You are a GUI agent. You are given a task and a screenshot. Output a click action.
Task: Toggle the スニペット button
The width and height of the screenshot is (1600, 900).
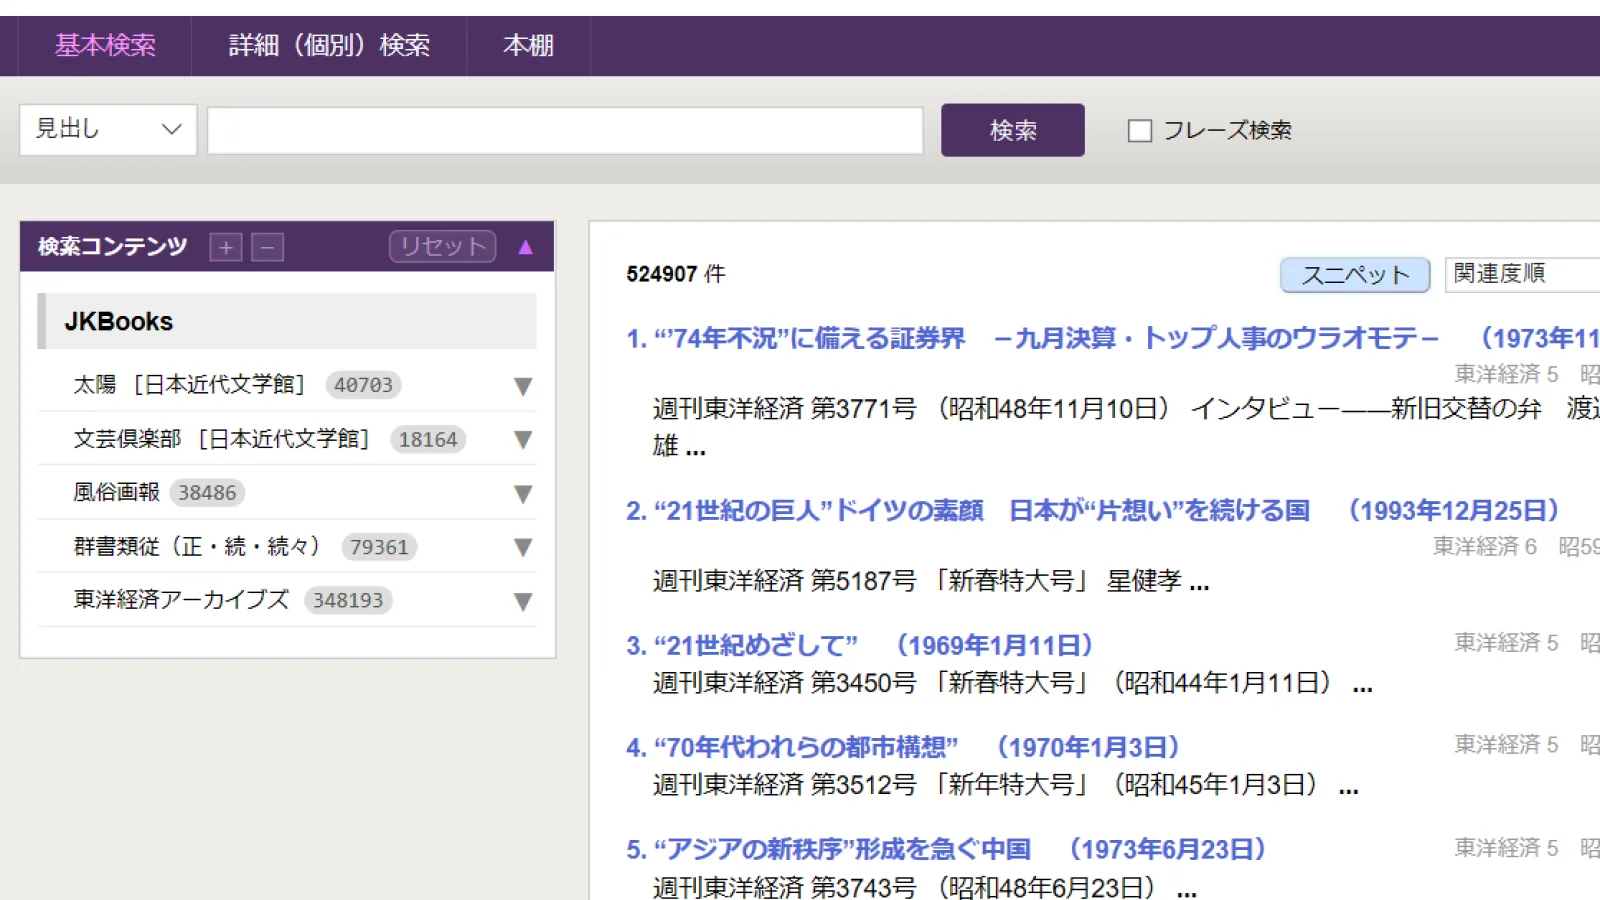1355,275
